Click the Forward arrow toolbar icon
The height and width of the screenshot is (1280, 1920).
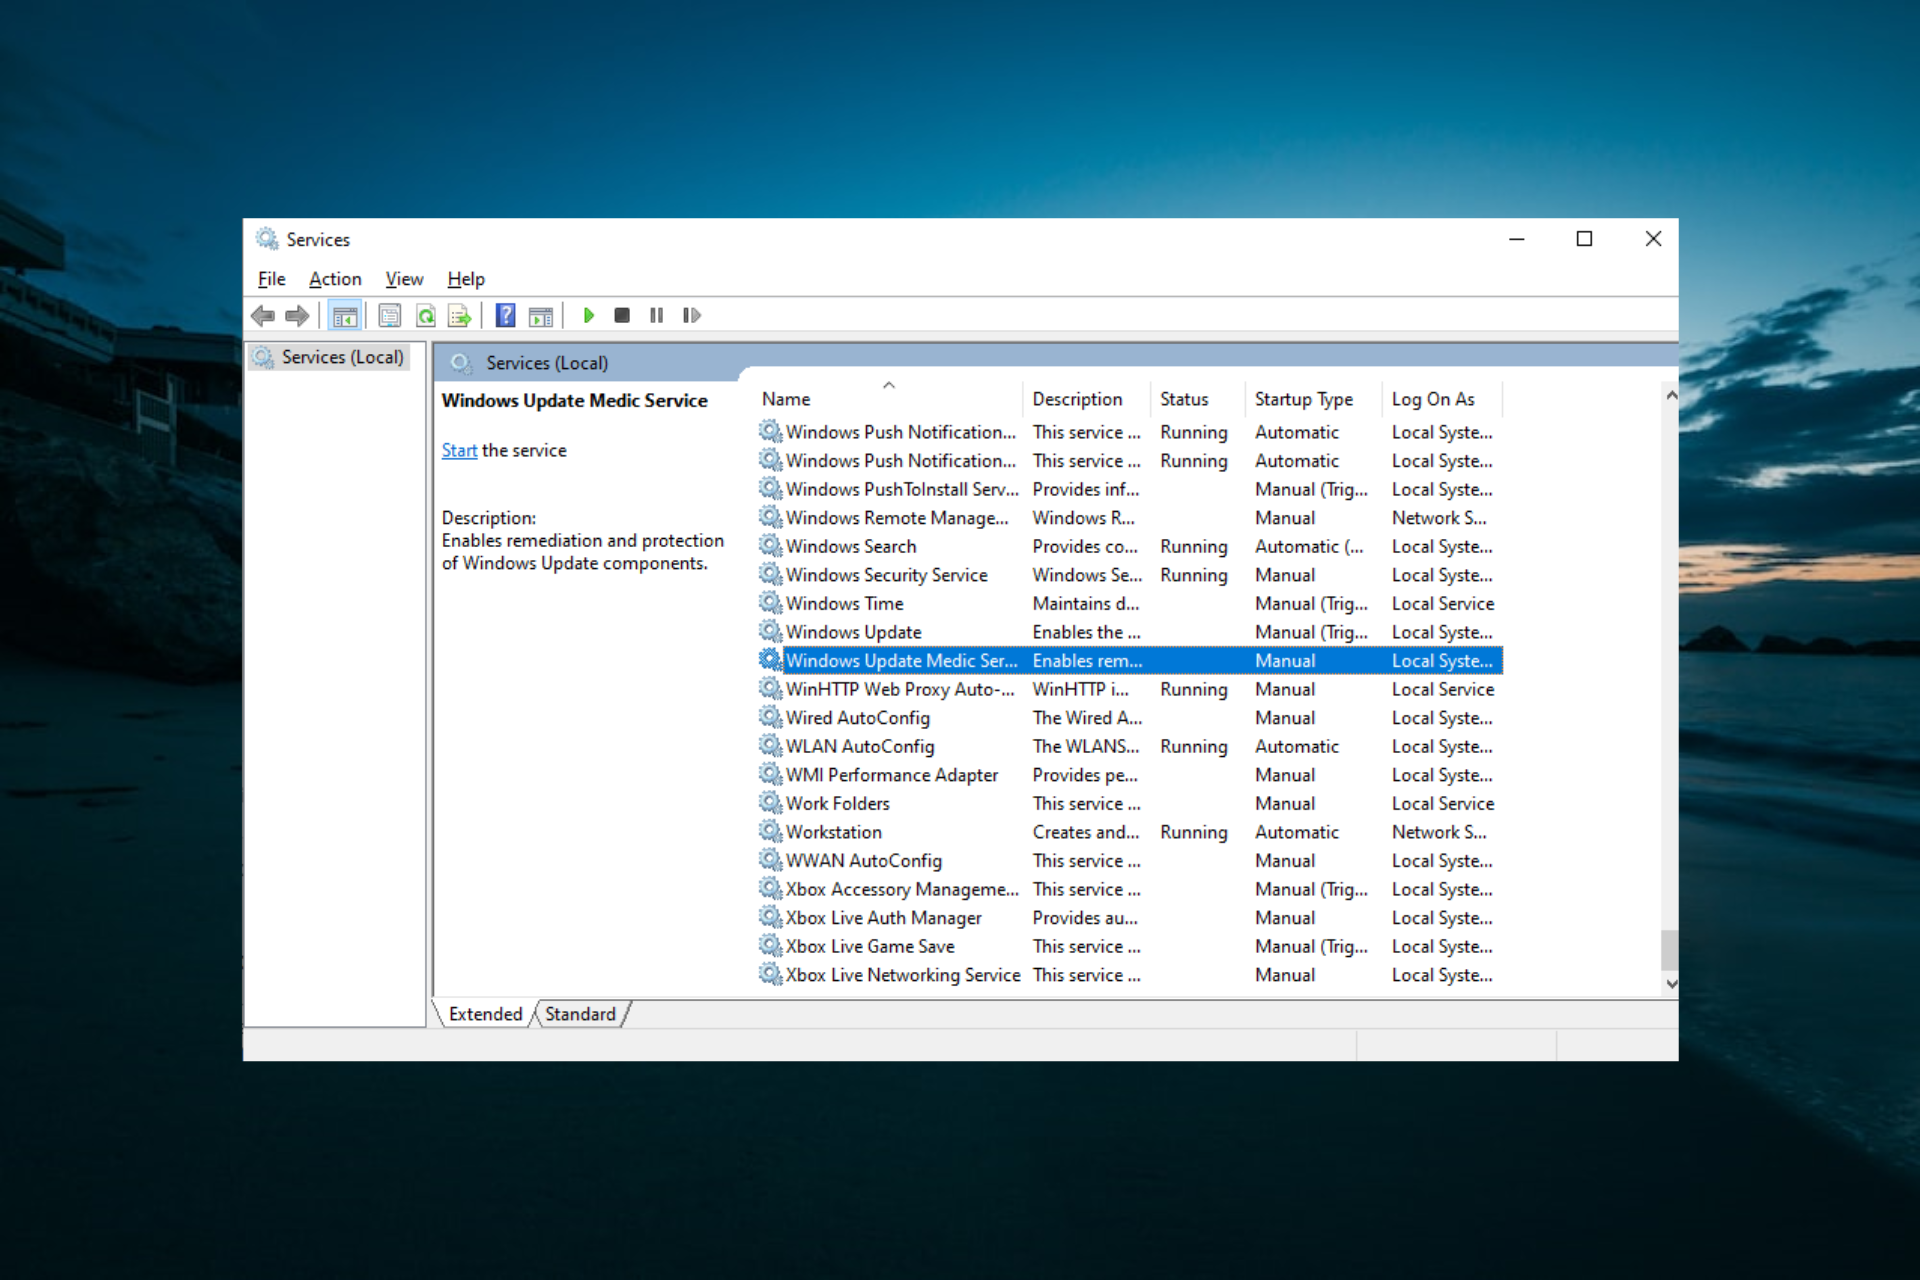tap(297, 316)
